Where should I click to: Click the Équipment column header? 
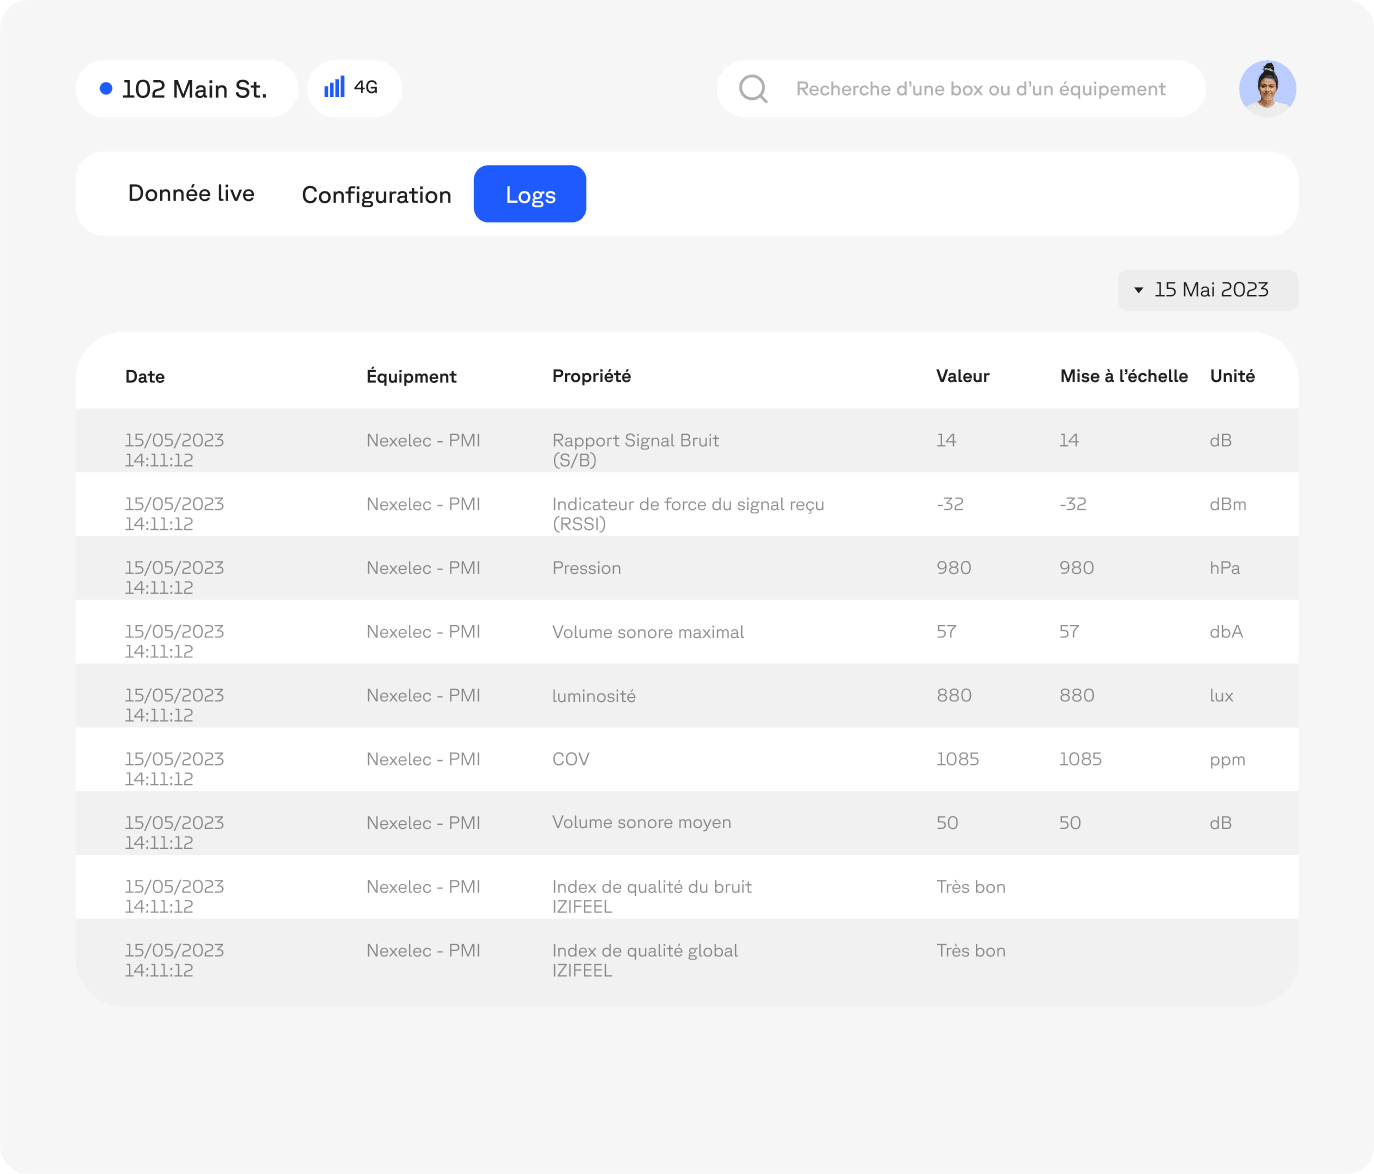pyautogui.click(x=411, y=377)
